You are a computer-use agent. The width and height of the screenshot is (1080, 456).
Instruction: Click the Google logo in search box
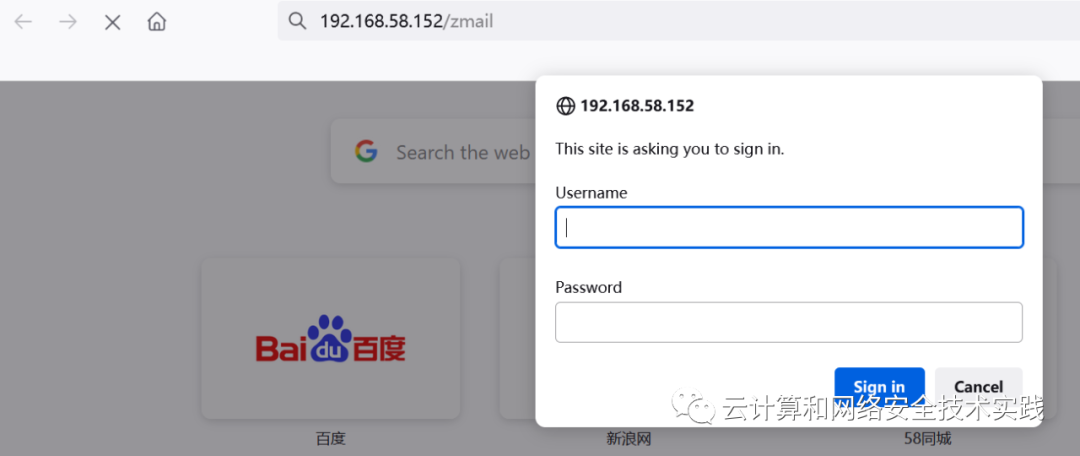[x=366, y=151]
